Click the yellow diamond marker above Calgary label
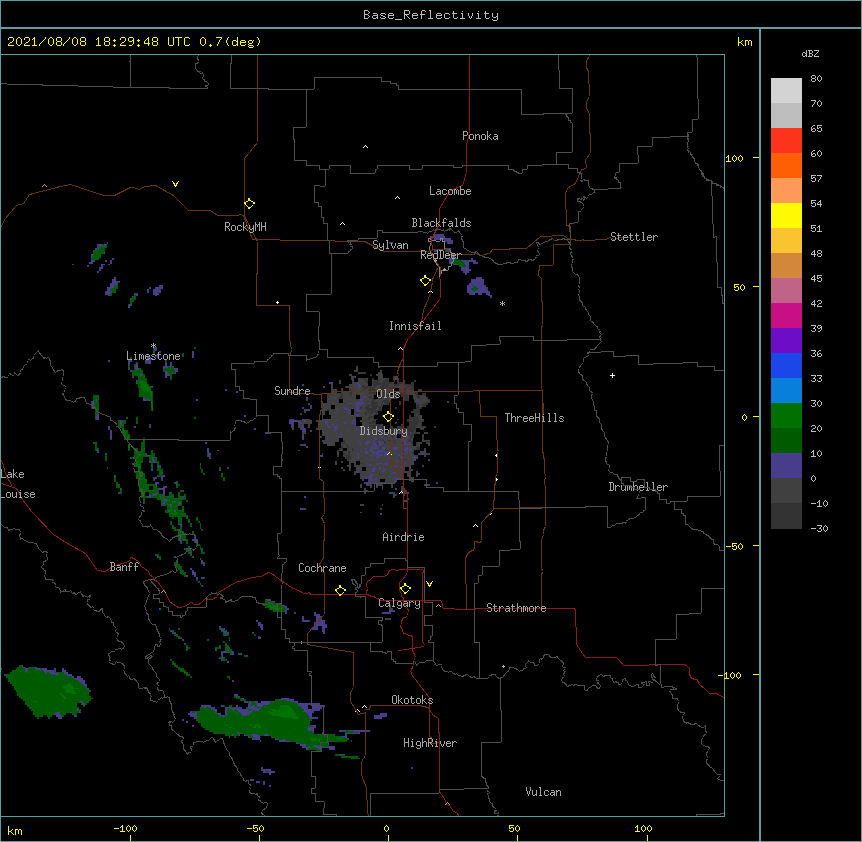 click(405, 589)
